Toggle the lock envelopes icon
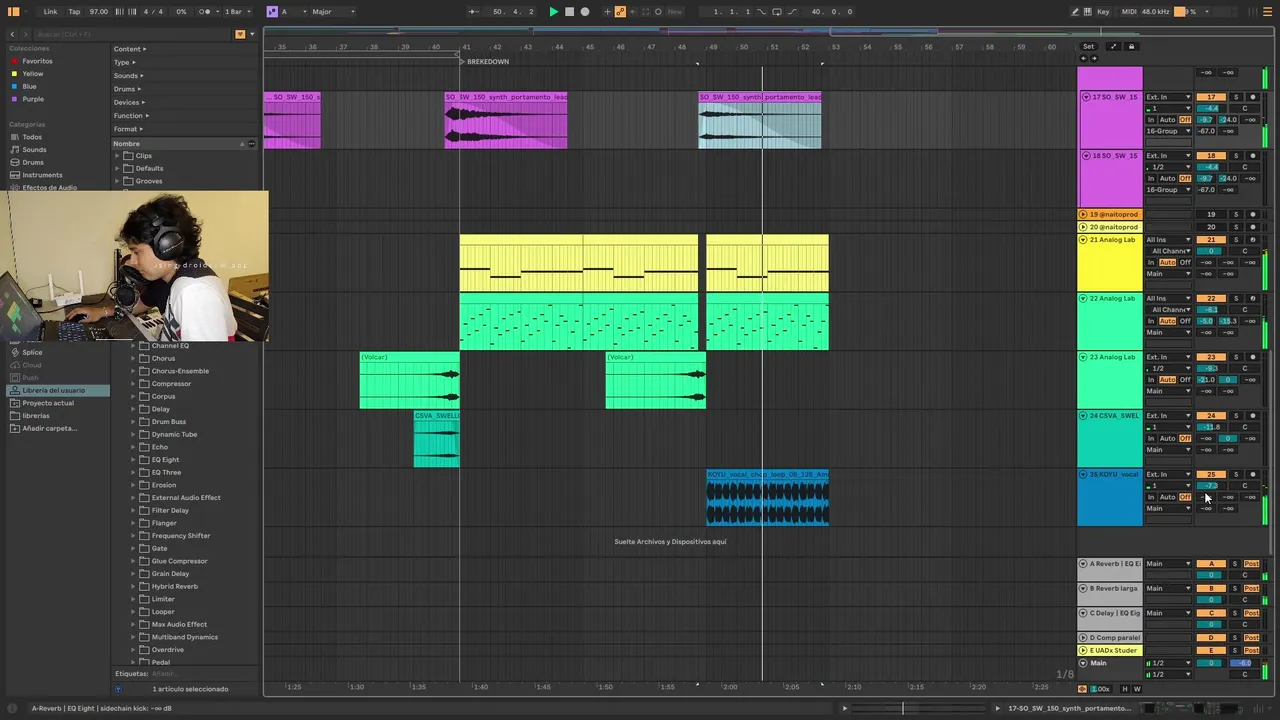The width and height of the screenshot is (1280, 720). click(1131, 47)
